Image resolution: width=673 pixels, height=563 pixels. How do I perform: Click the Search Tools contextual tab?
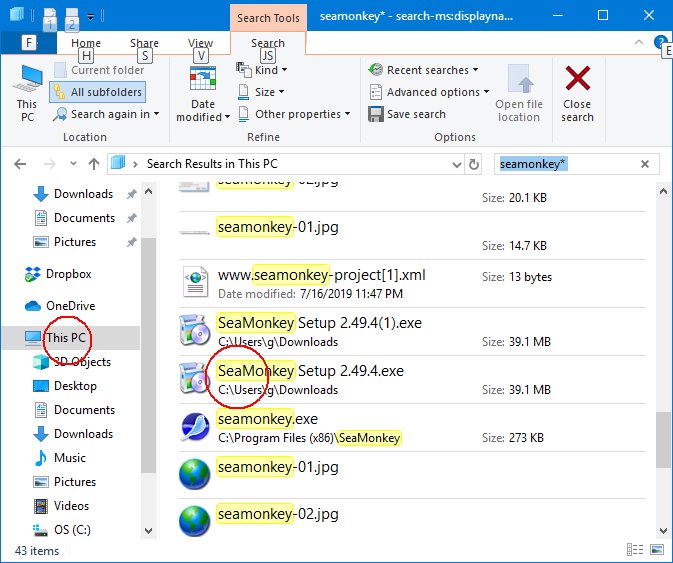[x=268, y=18]
